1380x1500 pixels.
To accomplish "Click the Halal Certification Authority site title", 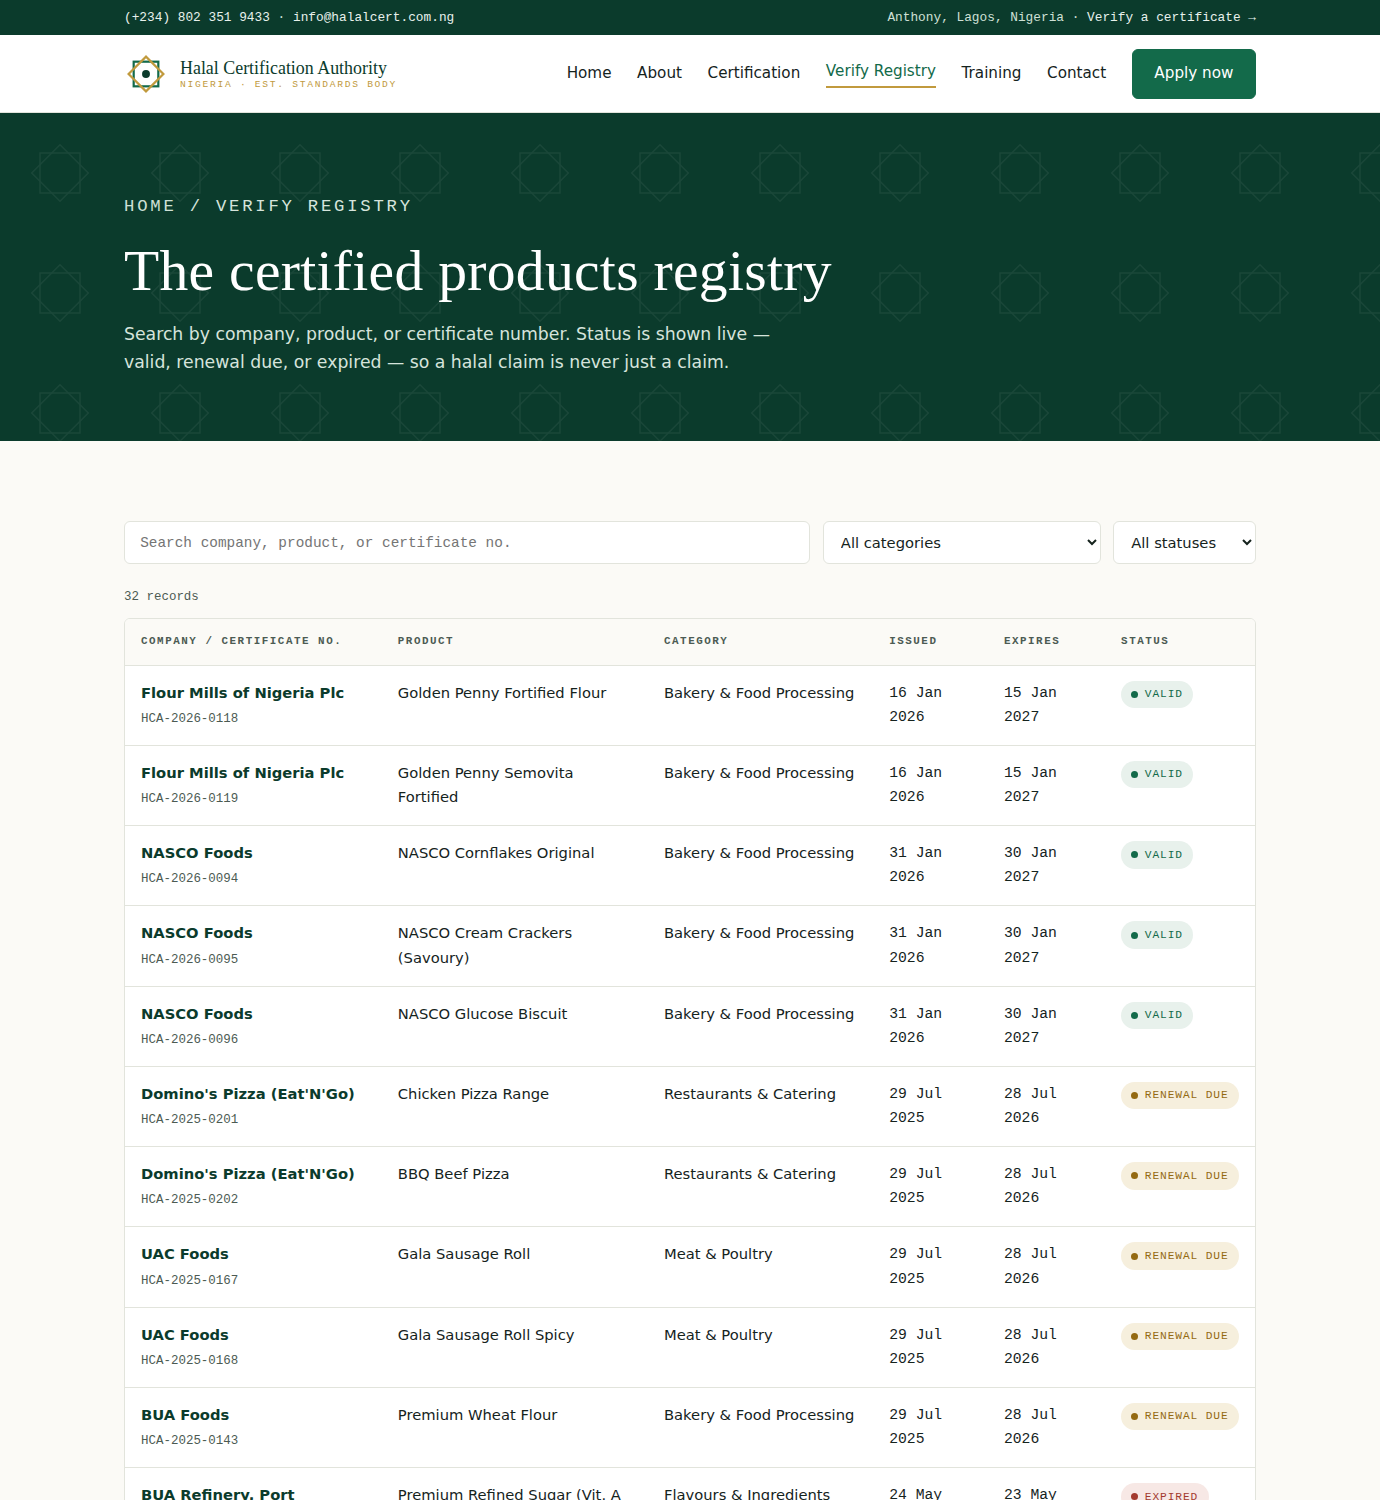I will click(283, 68).
